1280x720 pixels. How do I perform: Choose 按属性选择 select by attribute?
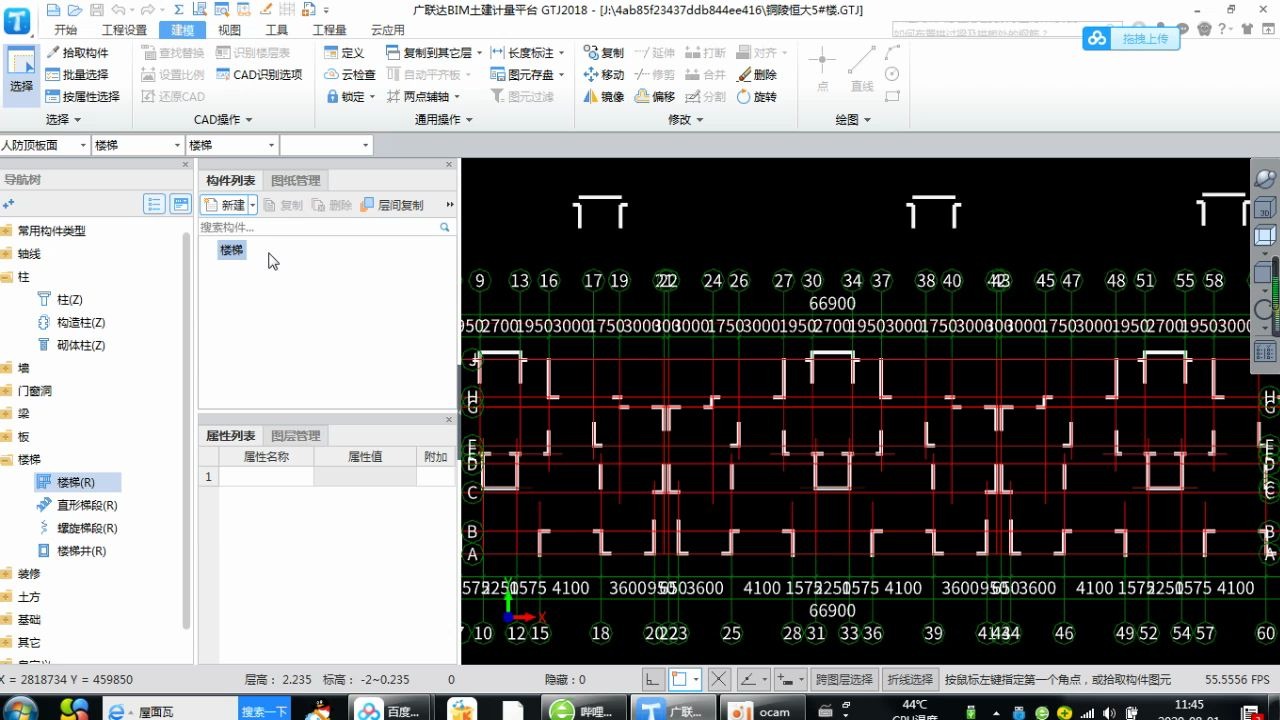(81, 96)
